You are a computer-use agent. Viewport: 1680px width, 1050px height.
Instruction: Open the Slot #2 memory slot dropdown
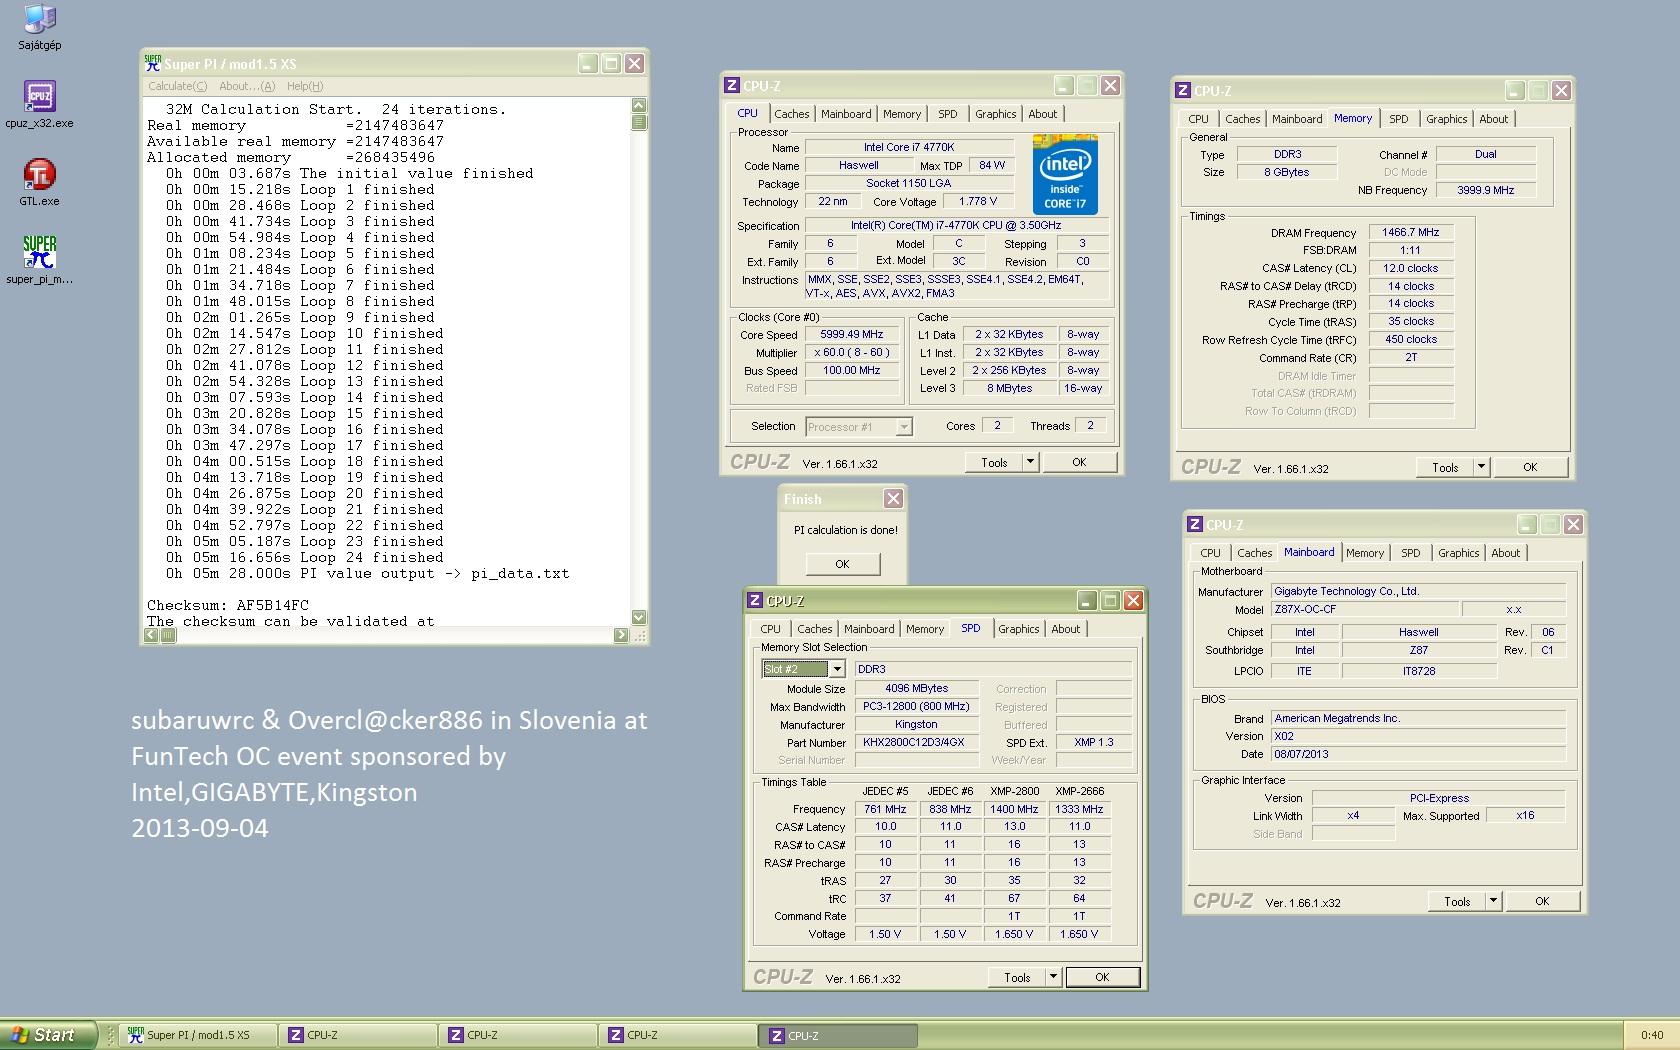point(804,669)
